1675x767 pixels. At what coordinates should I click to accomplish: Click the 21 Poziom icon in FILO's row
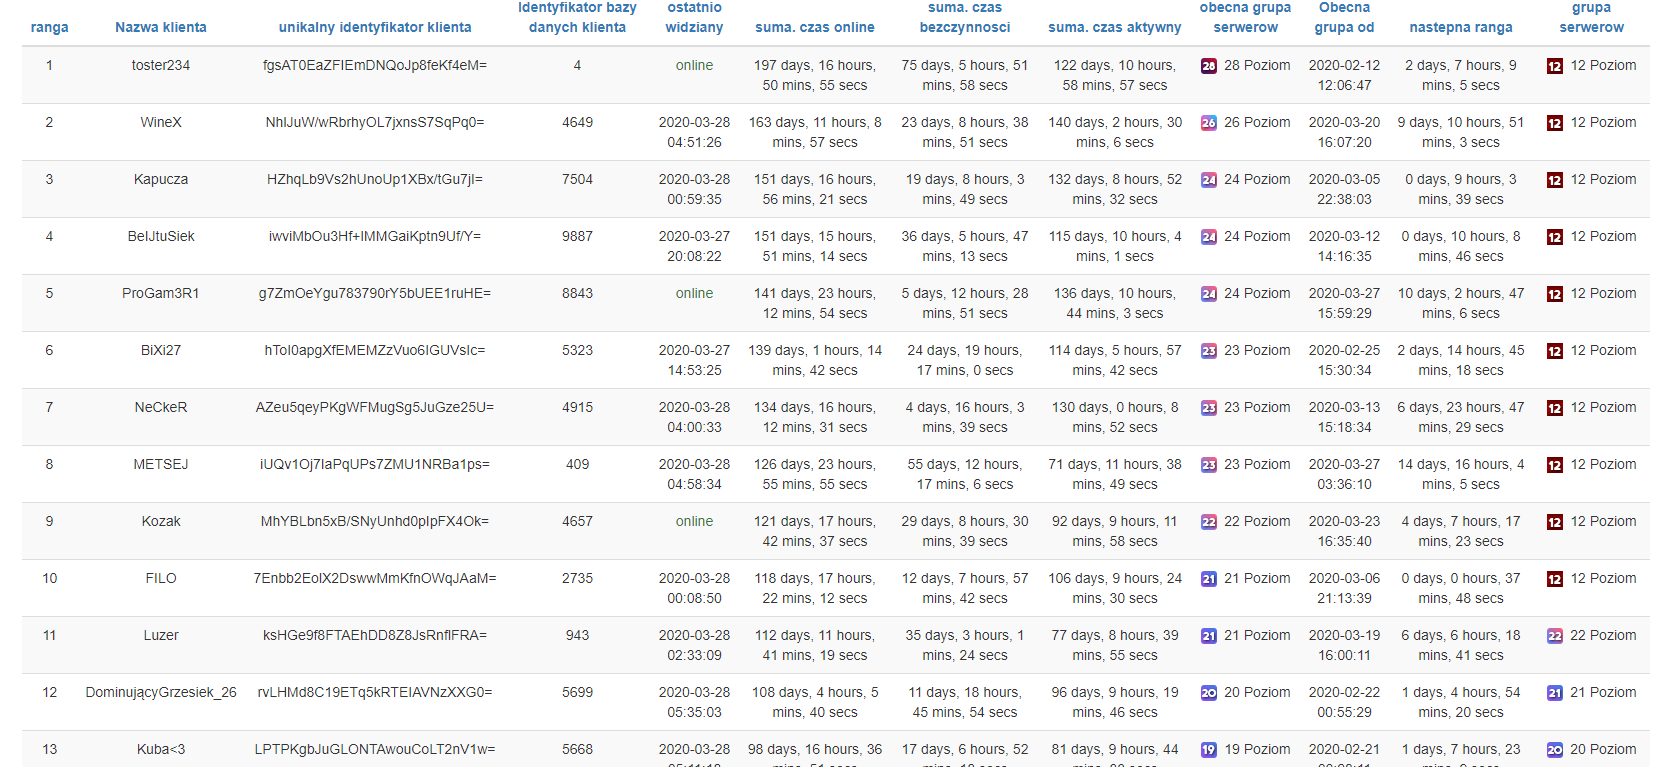click(1209, 579)
